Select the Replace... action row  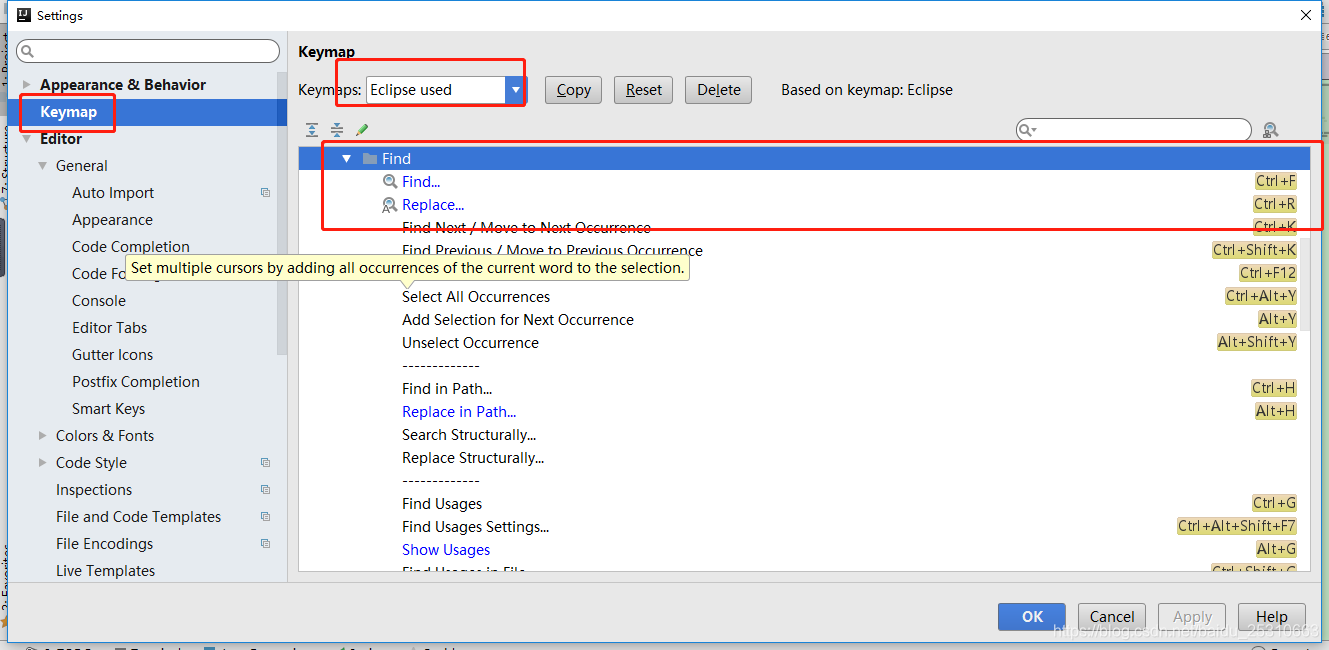tap(804, 205)
